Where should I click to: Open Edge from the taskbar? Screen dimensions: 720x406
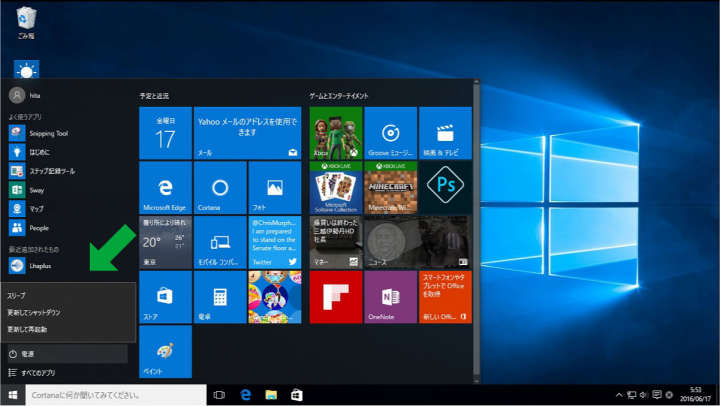pos(246,395)
